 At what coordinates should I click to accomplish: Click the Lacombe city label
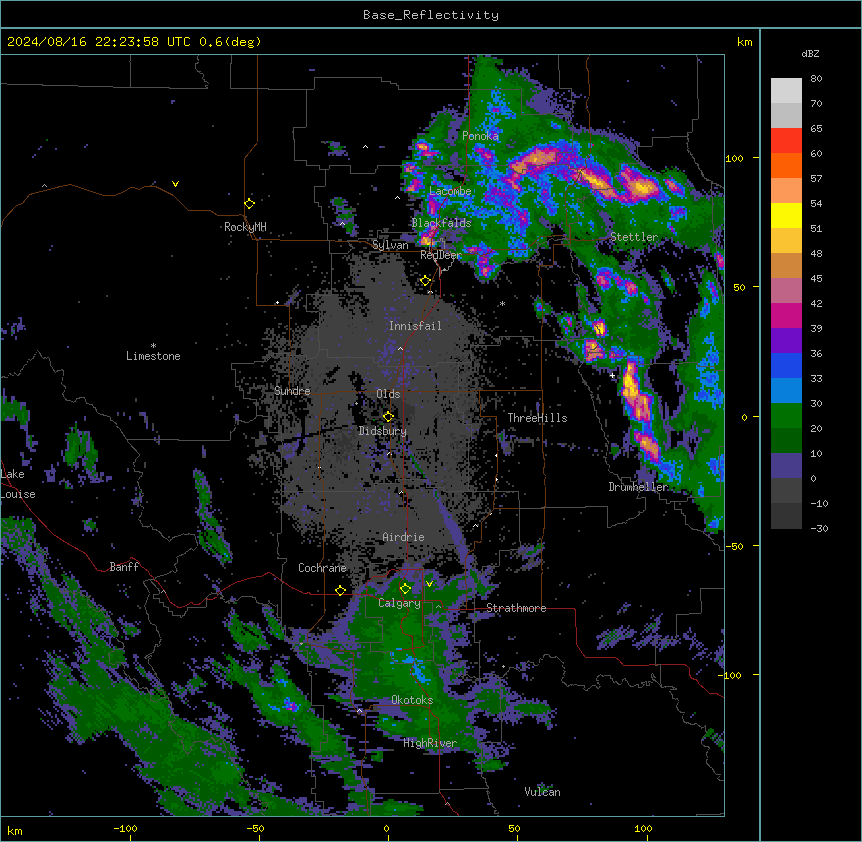pos(450,191)
